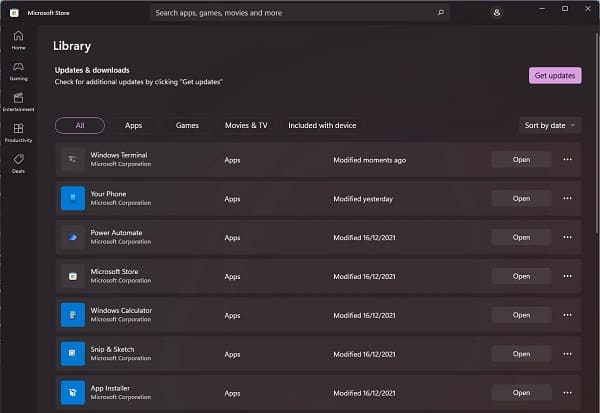The width and height of the screenshot is (600, 413).
Task: Open more options for Windows Terminal
Action: (567, 159)
